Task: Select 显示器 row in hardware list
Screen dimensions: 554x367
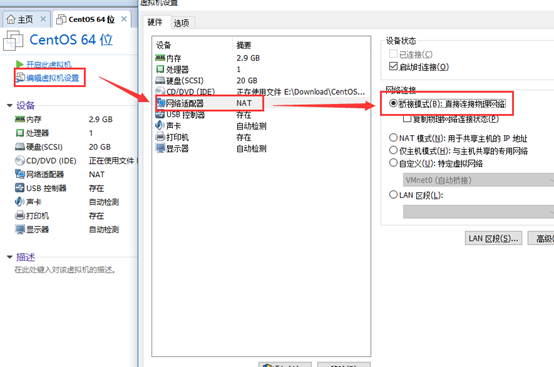Action: [261, 149]
